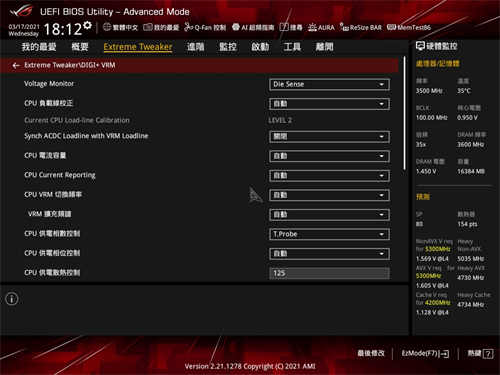Toggle the ReSize BAR option
The image size is (500, 375).
[x=361, y=27]
